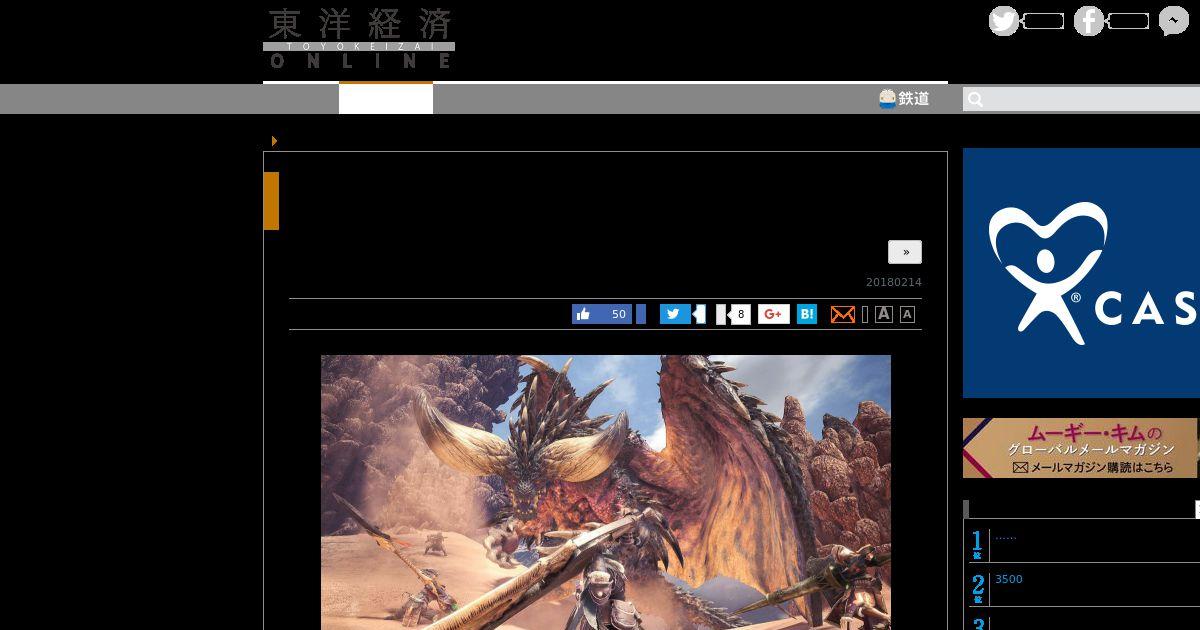The width and height of the screenshot is (1200, 630).
Task: Open the rank 1 article link
Action: pos(1006,538)
